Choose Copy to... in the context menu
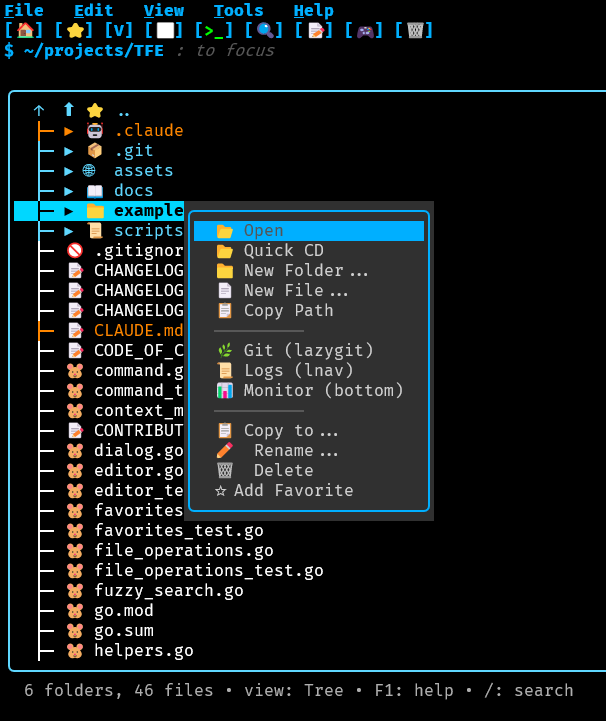The width and height of the screenshot is (606, 721). point(309,431)
